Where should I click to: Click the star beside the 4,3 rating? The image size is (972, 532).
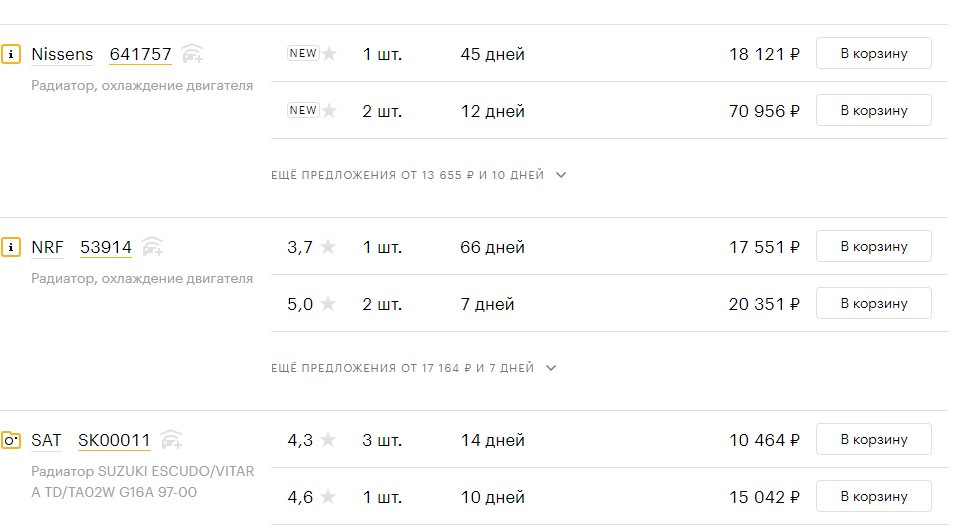pos(328,440)
